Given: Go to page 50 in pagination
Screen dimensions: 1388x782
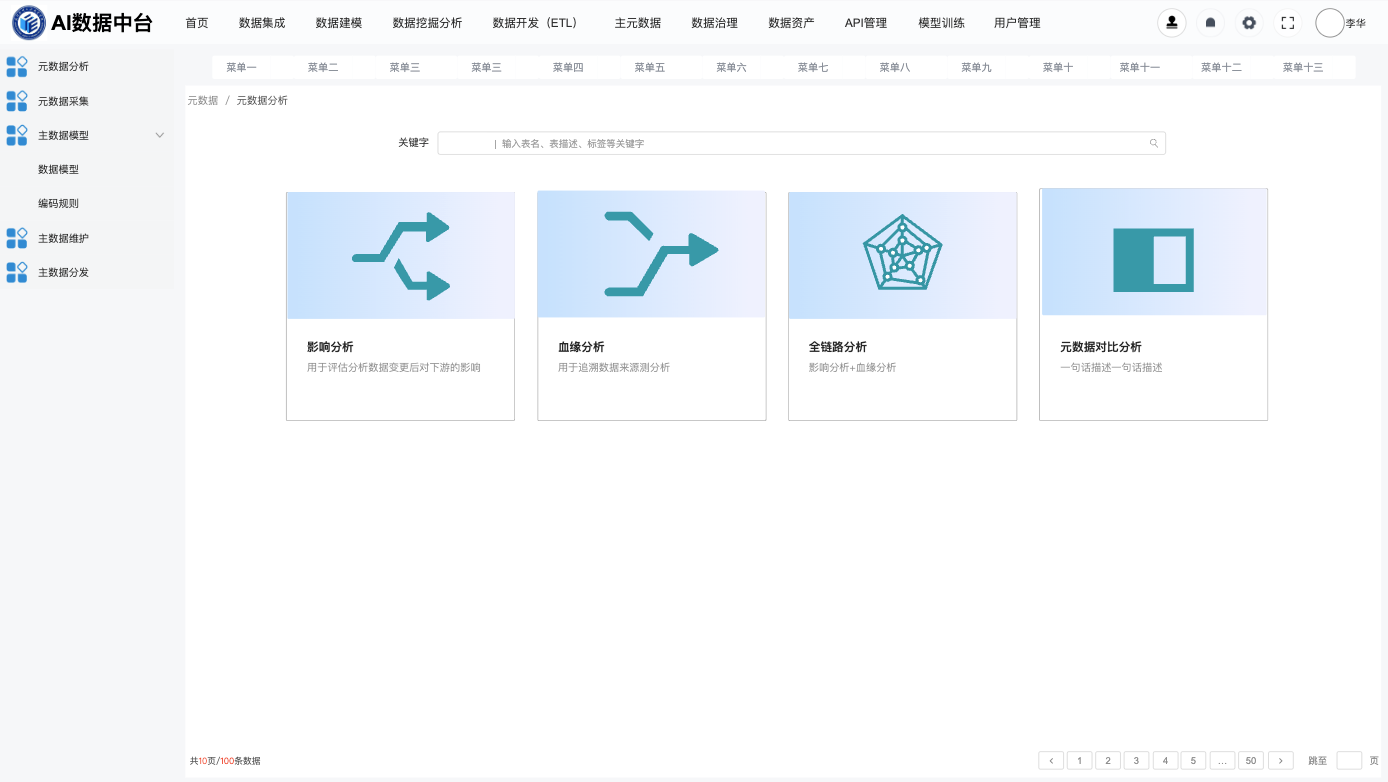Looking at the screenshot, I should click(x=1251, y=761).
